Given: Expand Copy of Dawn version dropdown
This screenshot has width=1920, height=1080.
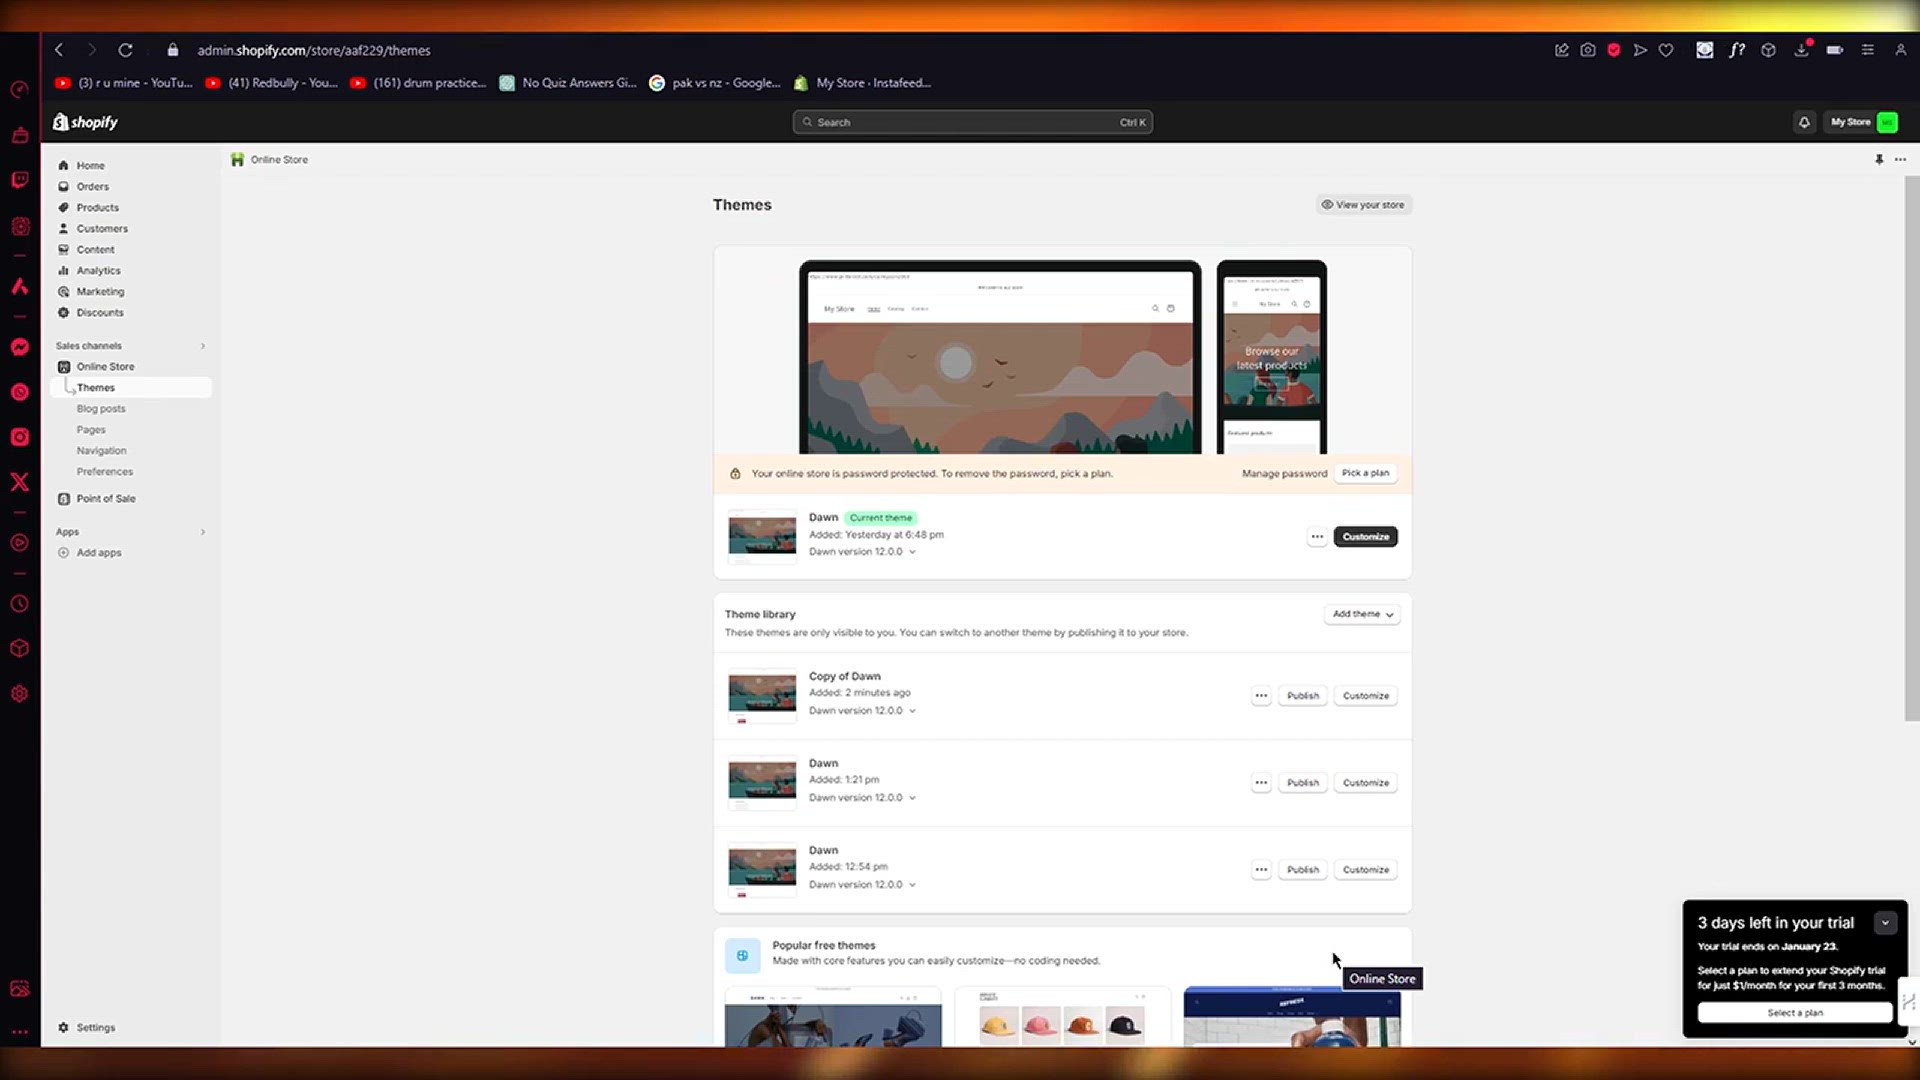Looking at the screenshot, I should click(912, 711).
